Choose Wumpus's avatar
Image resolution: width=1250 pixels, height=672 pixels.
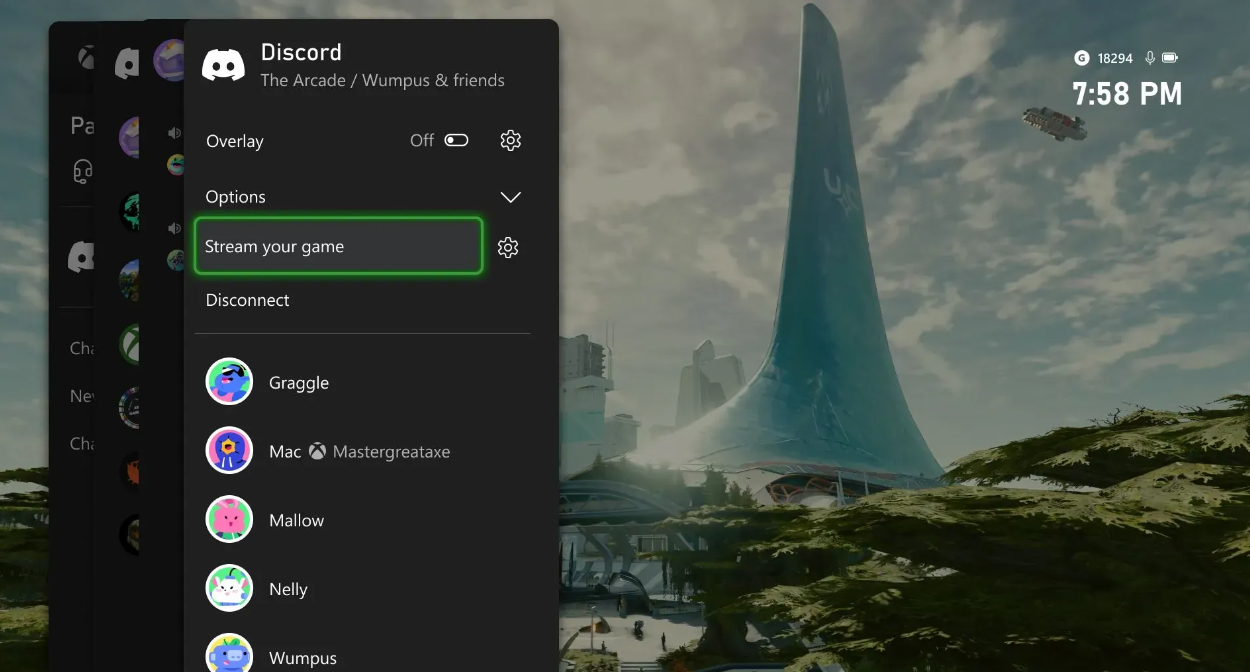(x=229, y=655)
